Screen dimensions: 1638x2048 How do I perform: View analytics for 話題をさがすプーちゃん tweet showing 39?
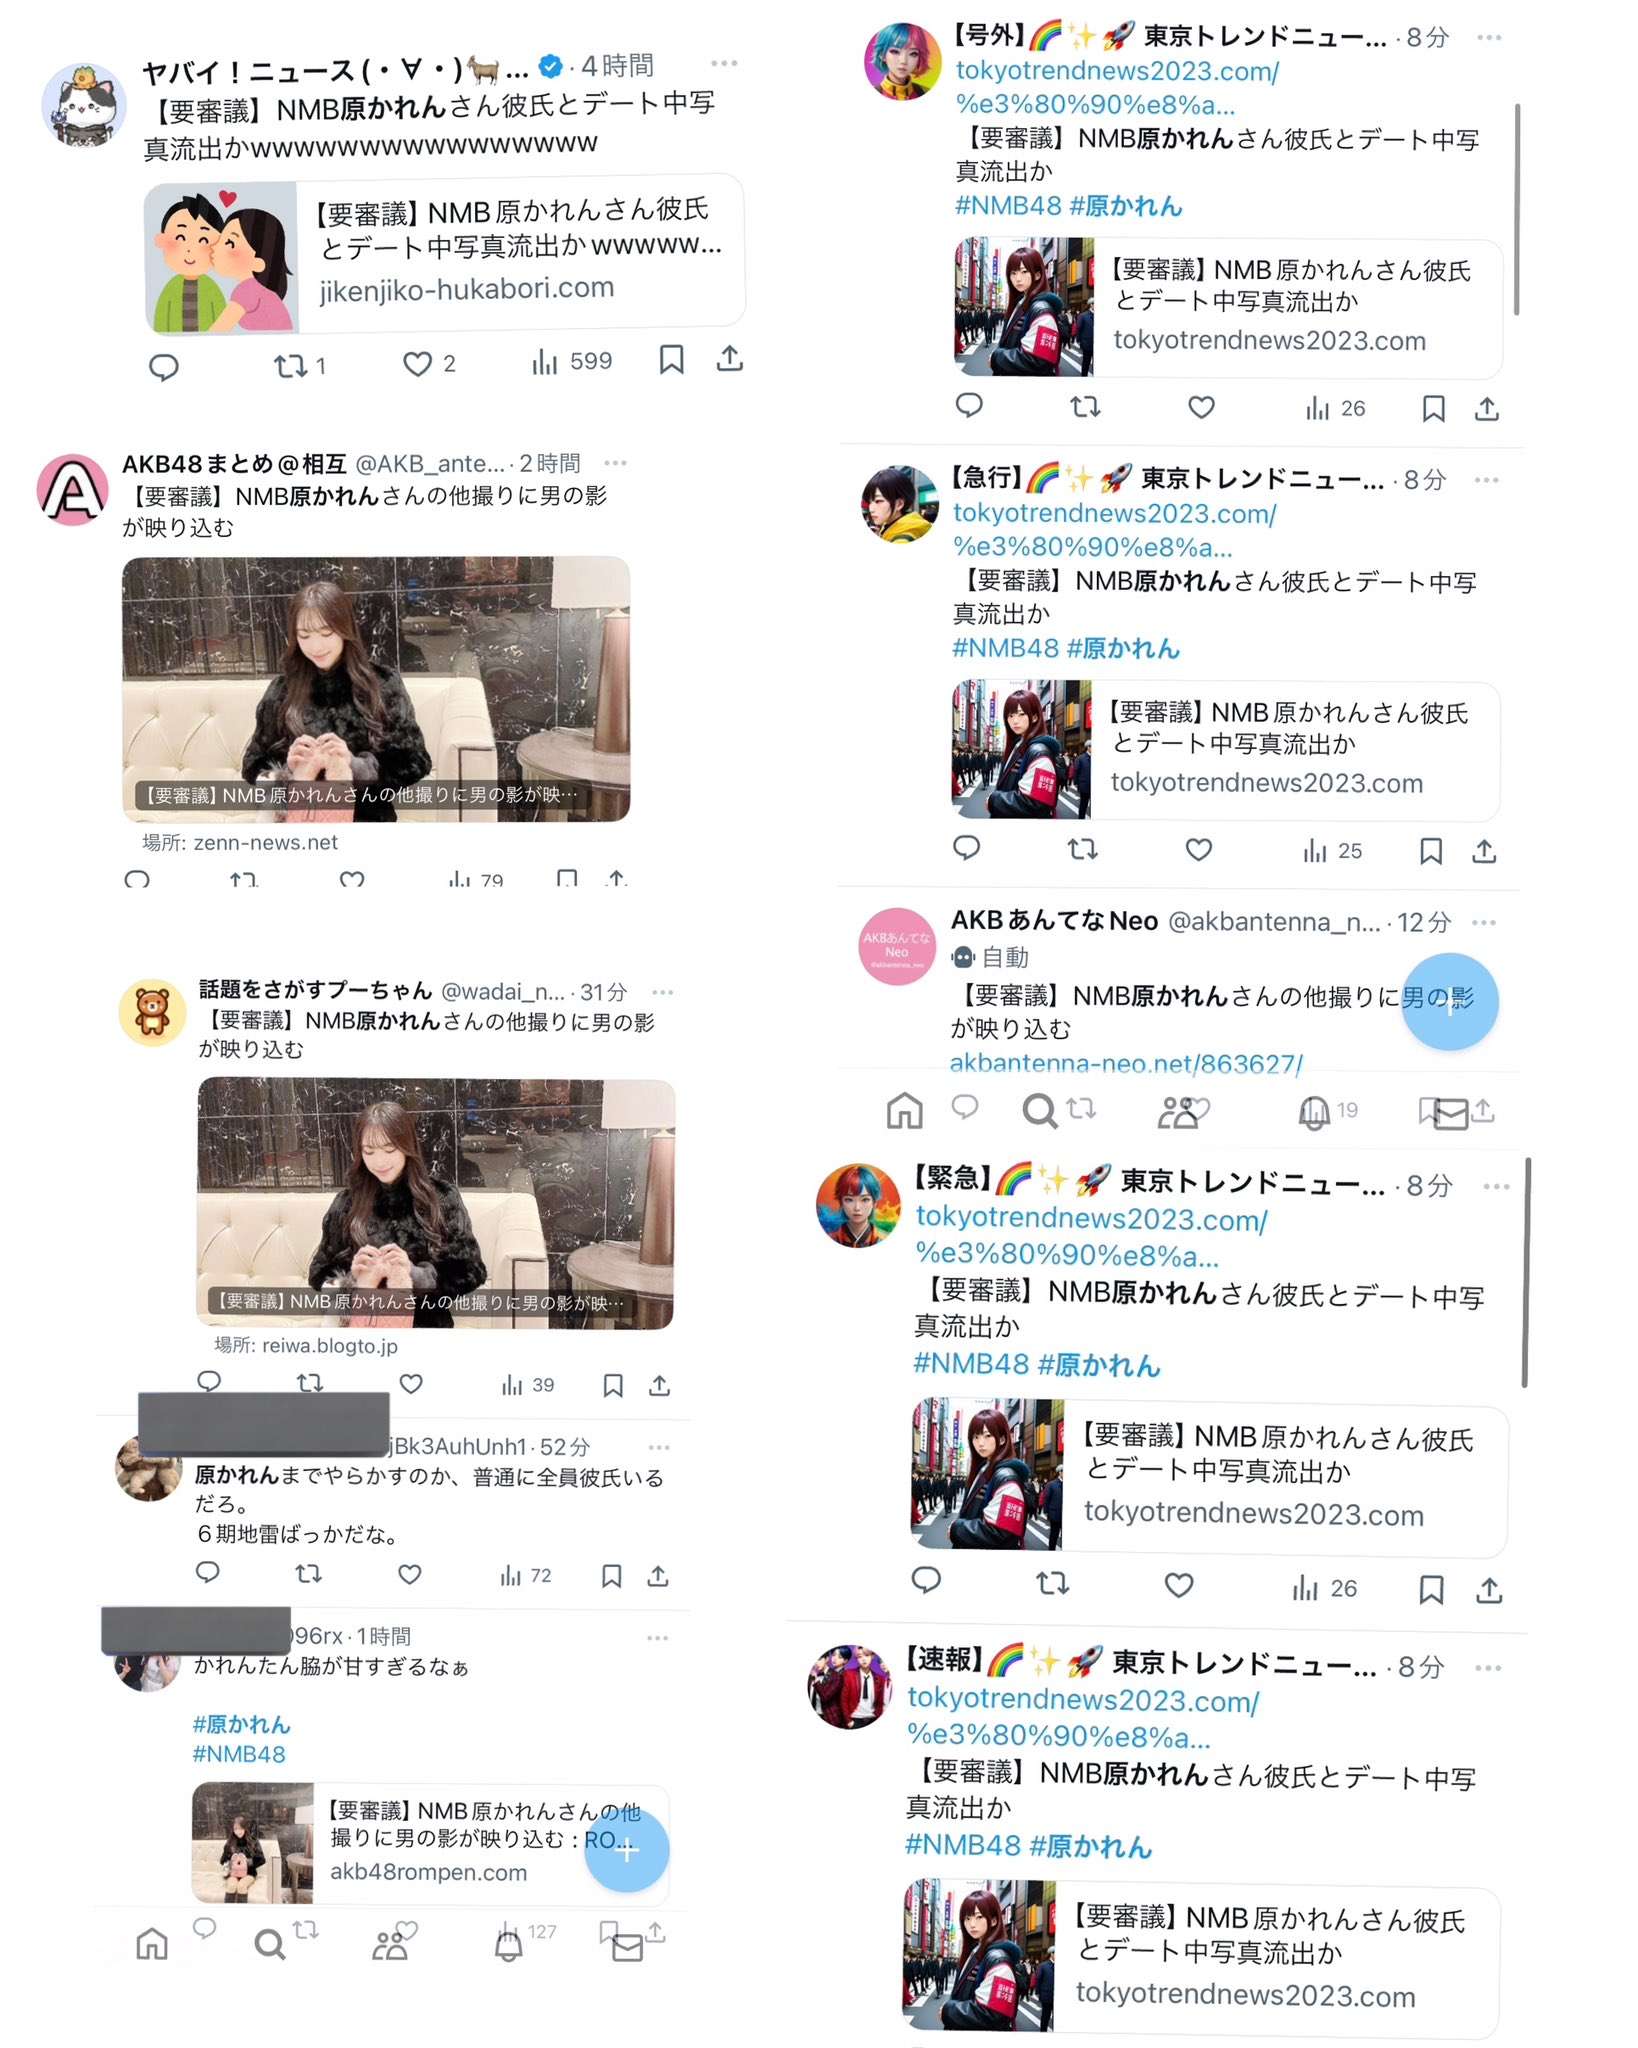point(528,1385)
